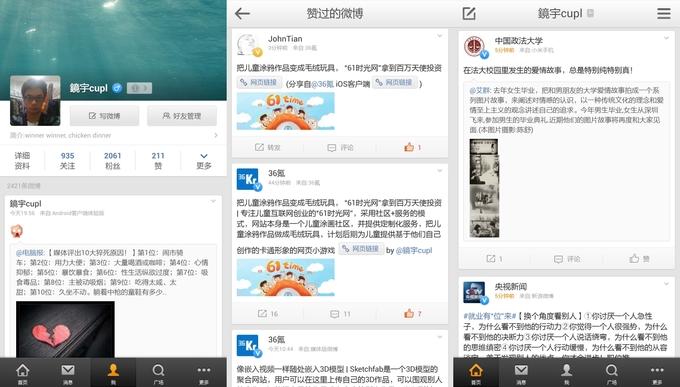Screen dimensions: 680x387
Task: Open dropdown arrow on second 36氪 post
Action: pos(440,337)
